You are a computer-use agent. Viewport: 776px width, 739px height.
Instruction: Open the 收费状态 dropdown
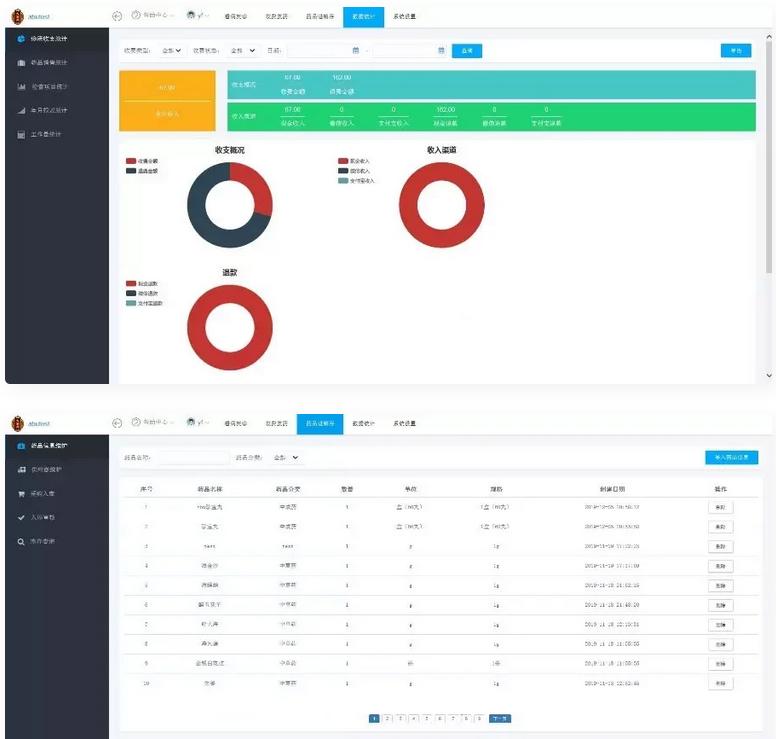[242, 50]
